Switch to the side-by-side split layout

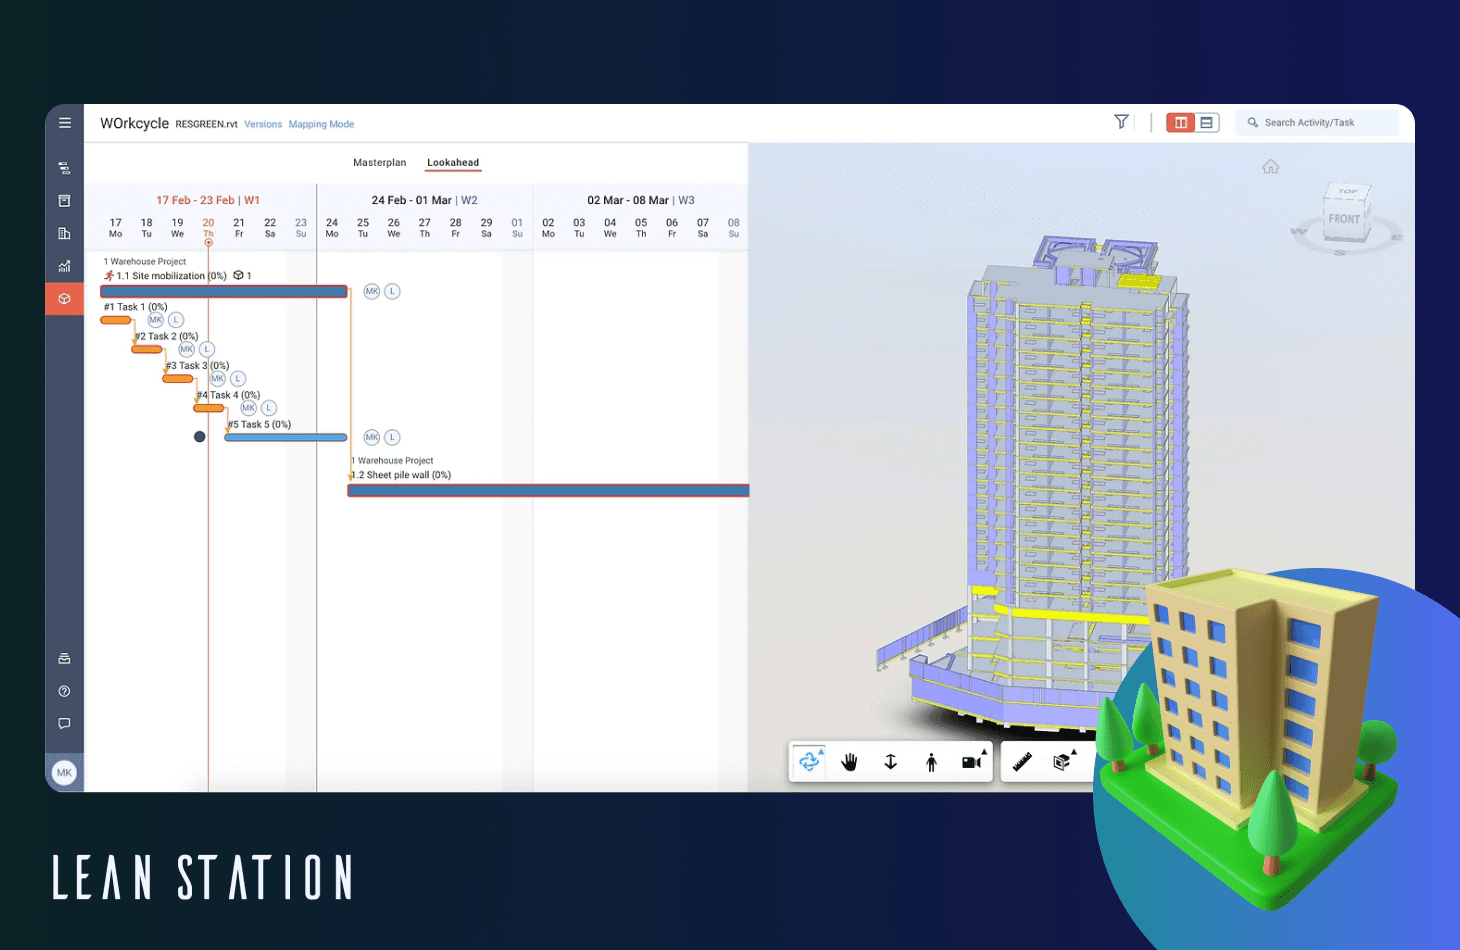(1181, 123)
